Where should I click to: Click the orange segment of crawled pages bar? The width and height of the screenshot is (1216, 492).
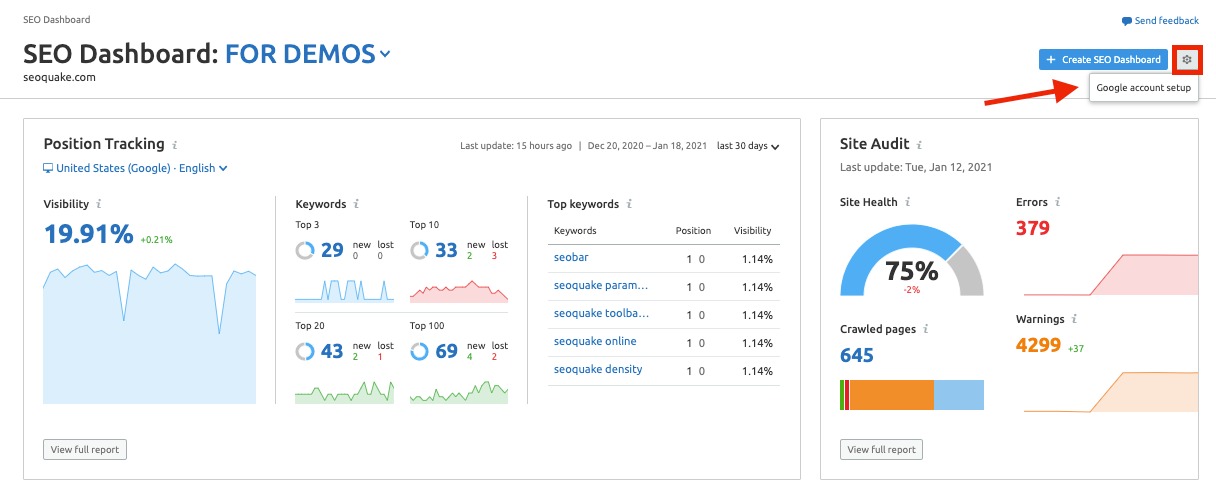pyautogui.click(x=892, y=395)
